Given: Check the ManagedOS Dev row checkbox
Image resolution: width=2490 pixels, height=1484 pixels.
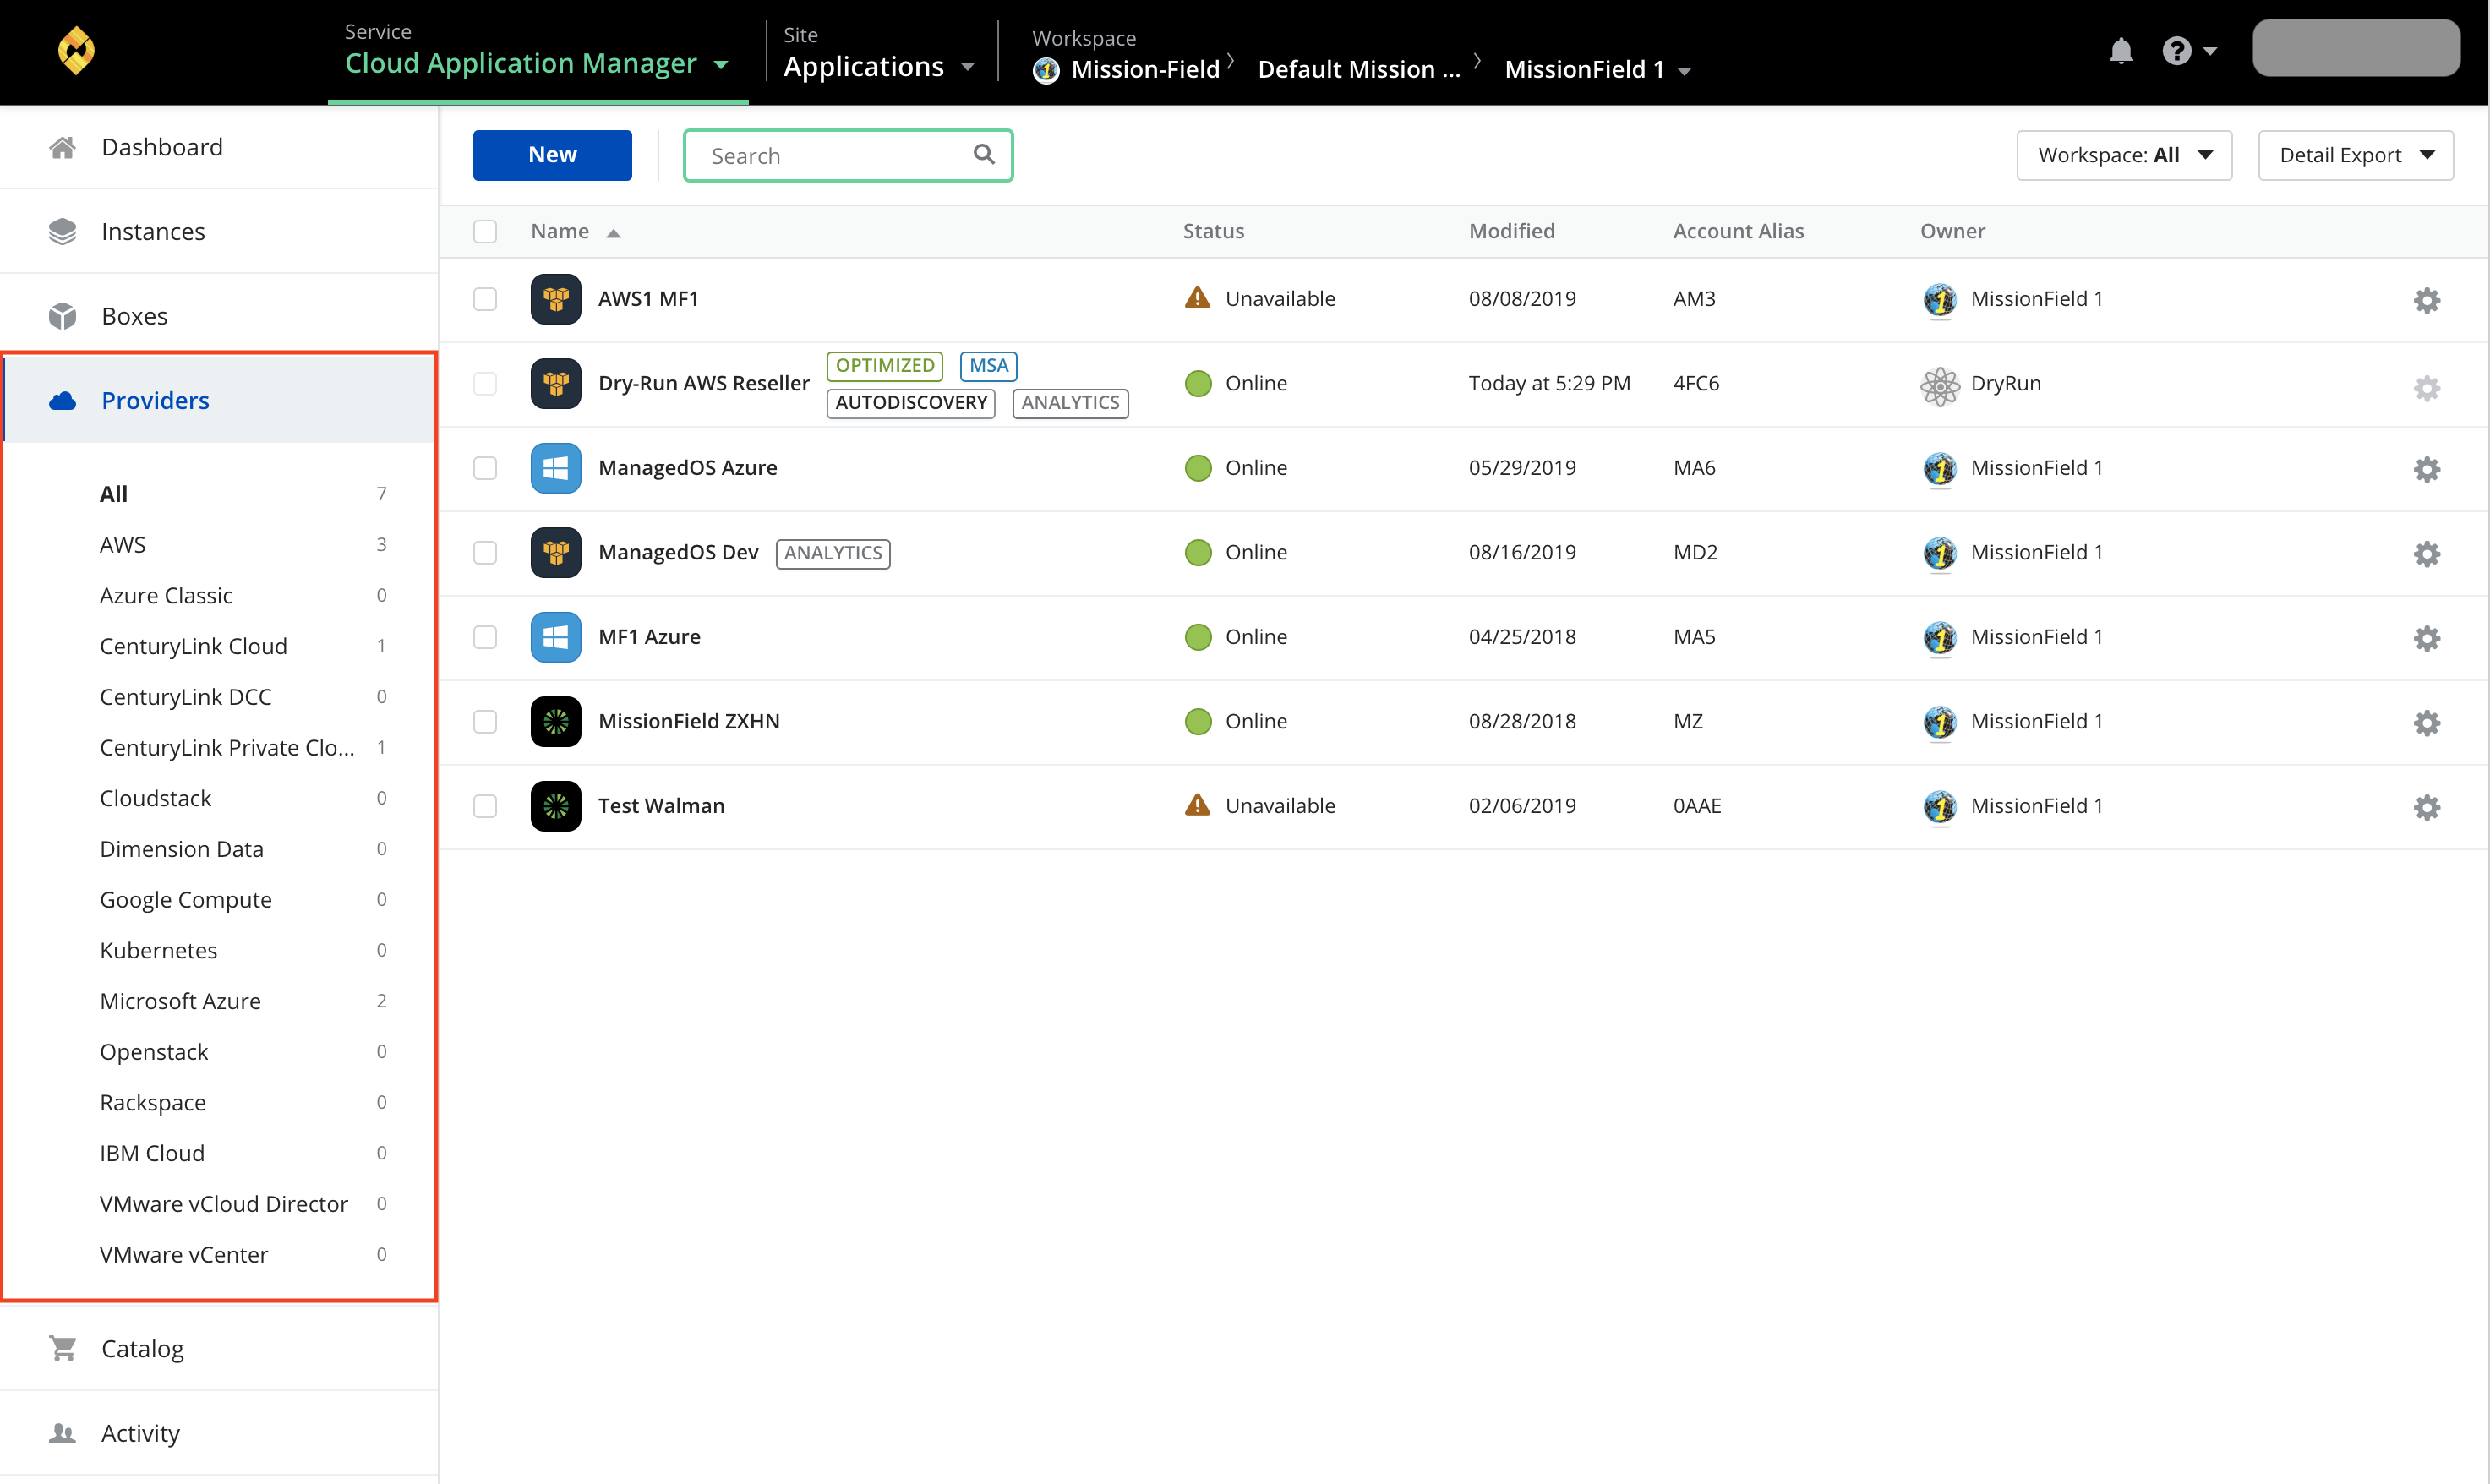Looking at the screenshot, I should pyautogui.click(x=485, y=552).
